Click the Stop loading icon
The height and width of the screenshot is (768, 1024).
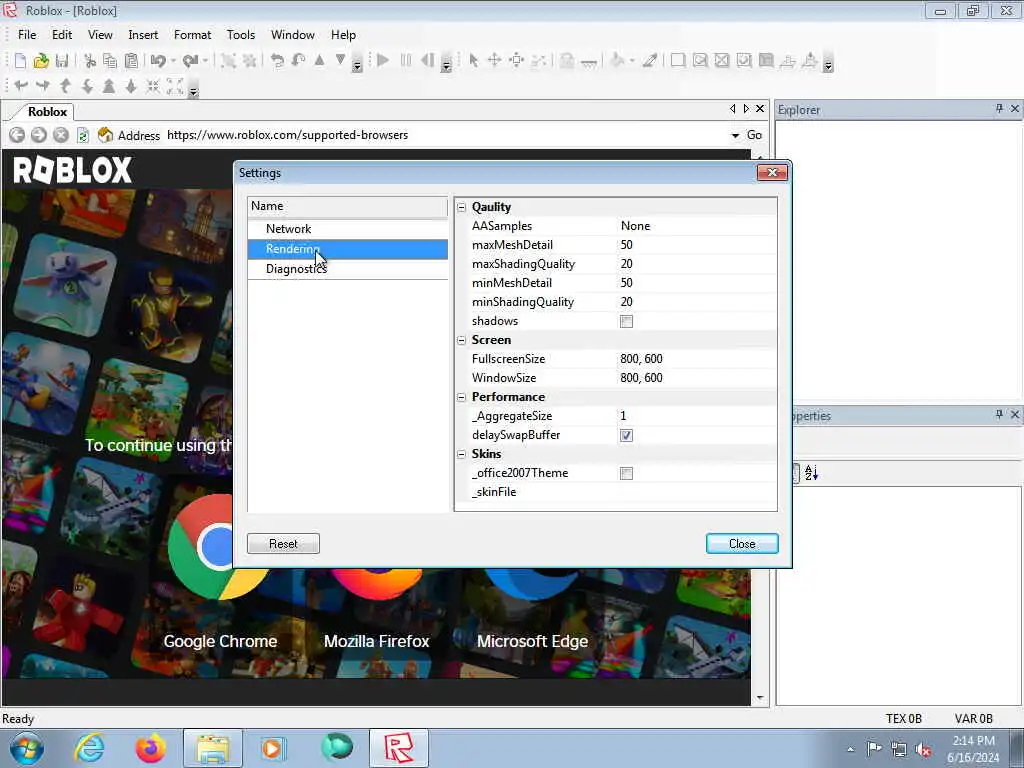click(x=61, y=135)
